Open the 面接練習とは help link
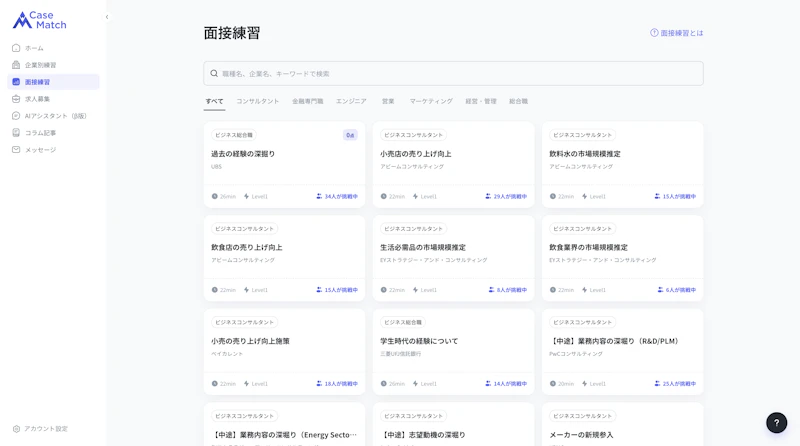Image resolution: width=800 pixels, height=446 pixels. click(x=677, y=33)
